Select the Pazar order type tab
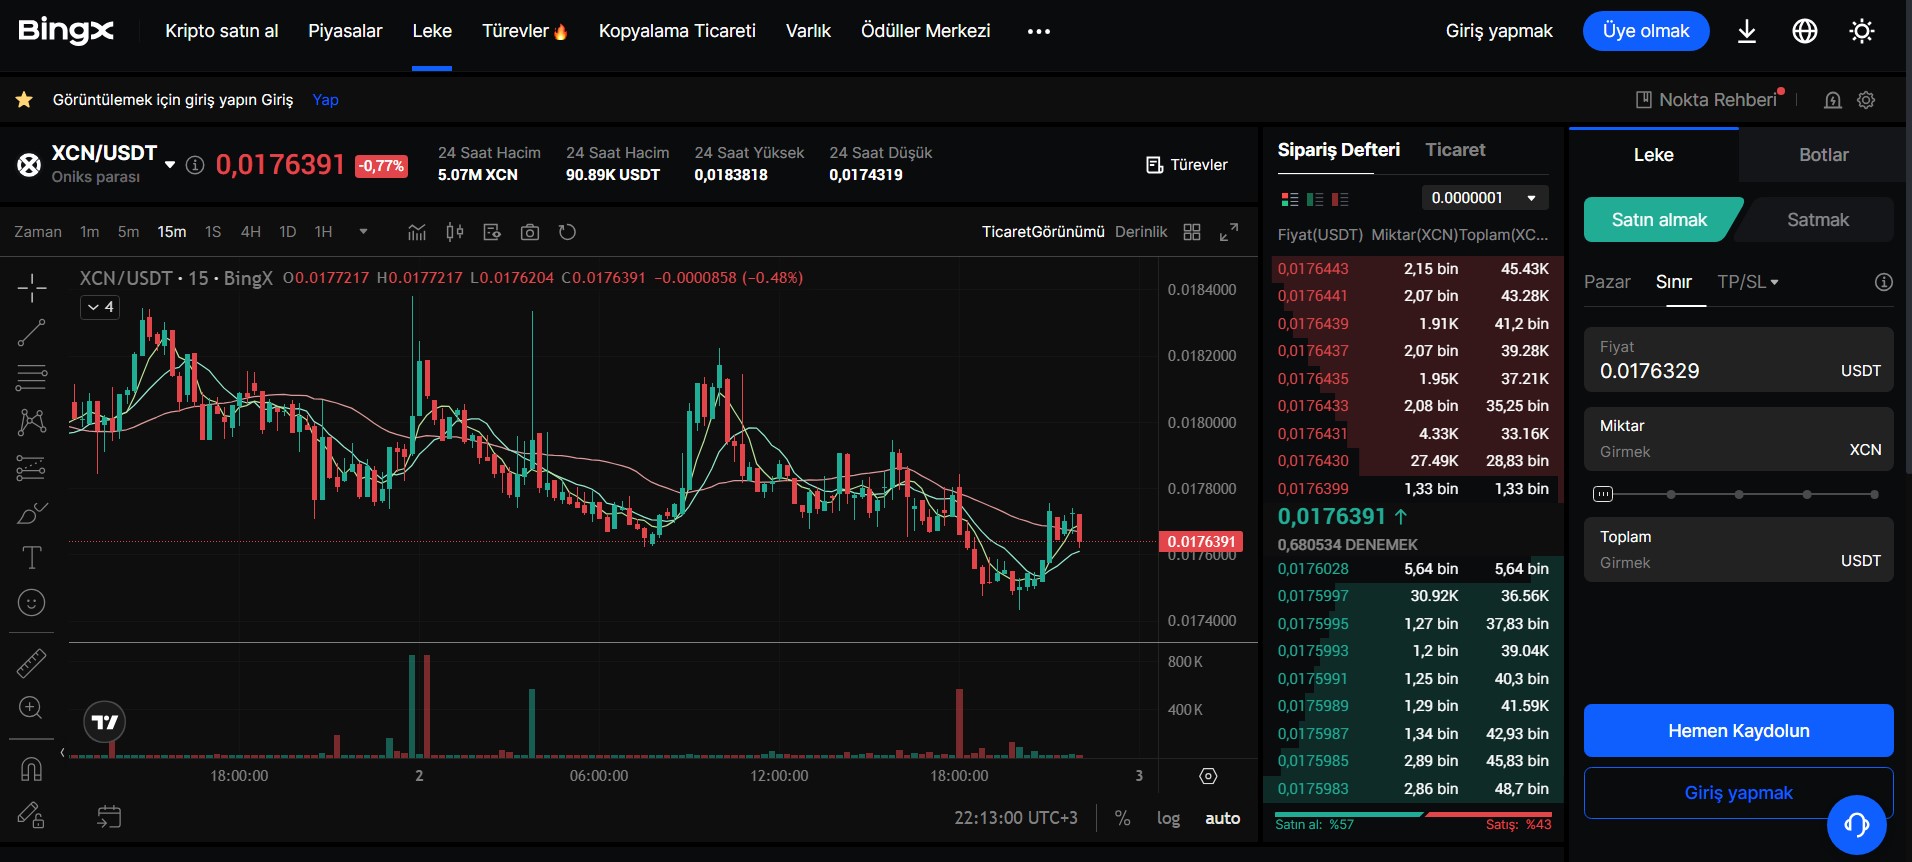Viewport: 1912px width, 862px height. (x=1607, y=282)
